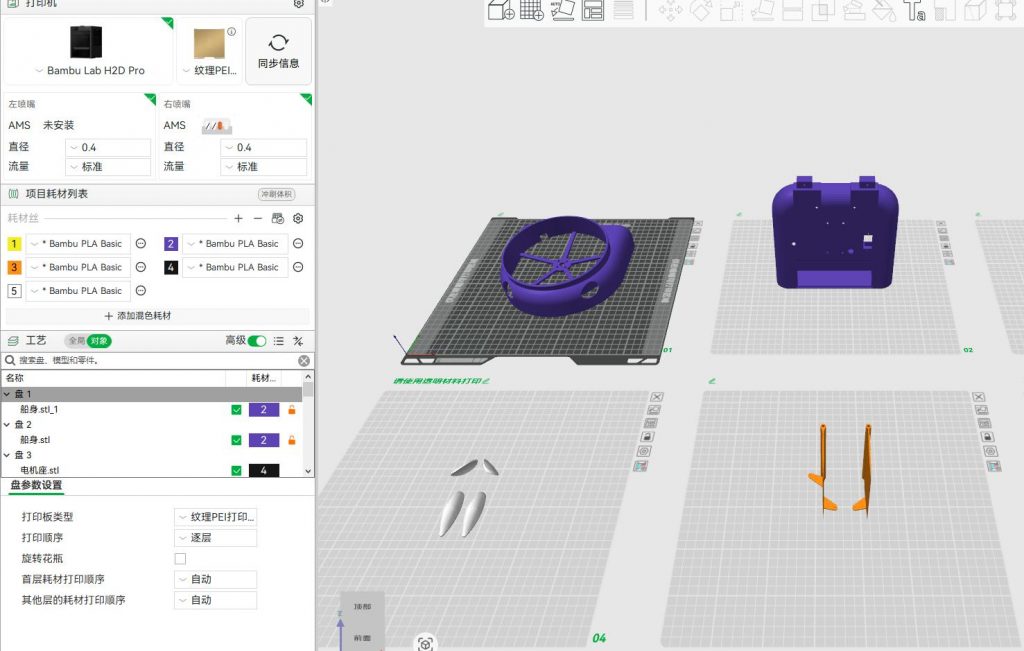Image resolution: width=1024 pixels, height=651 pixels.
Task: Click purple filament 2 color swatch
Action: click(170, 244)
